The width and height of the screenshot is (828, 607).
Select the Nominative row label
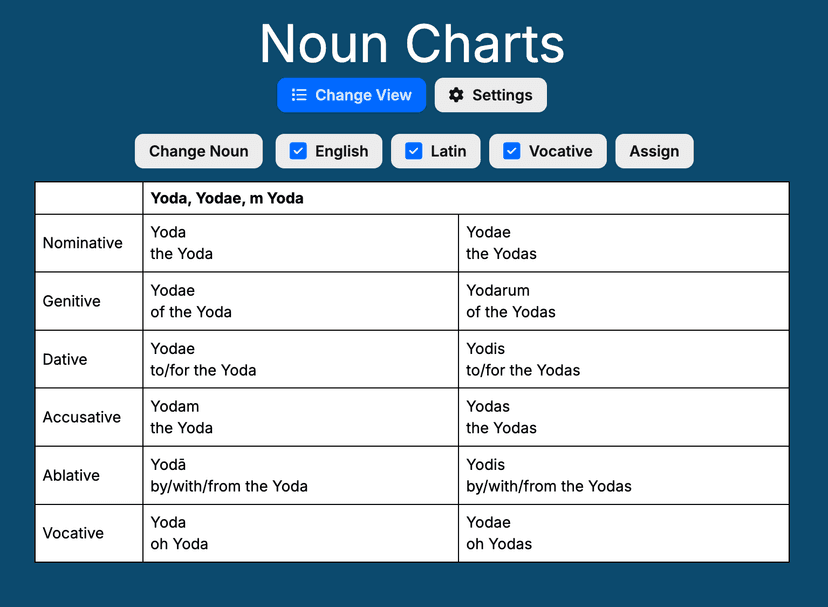tap(83, 243)
